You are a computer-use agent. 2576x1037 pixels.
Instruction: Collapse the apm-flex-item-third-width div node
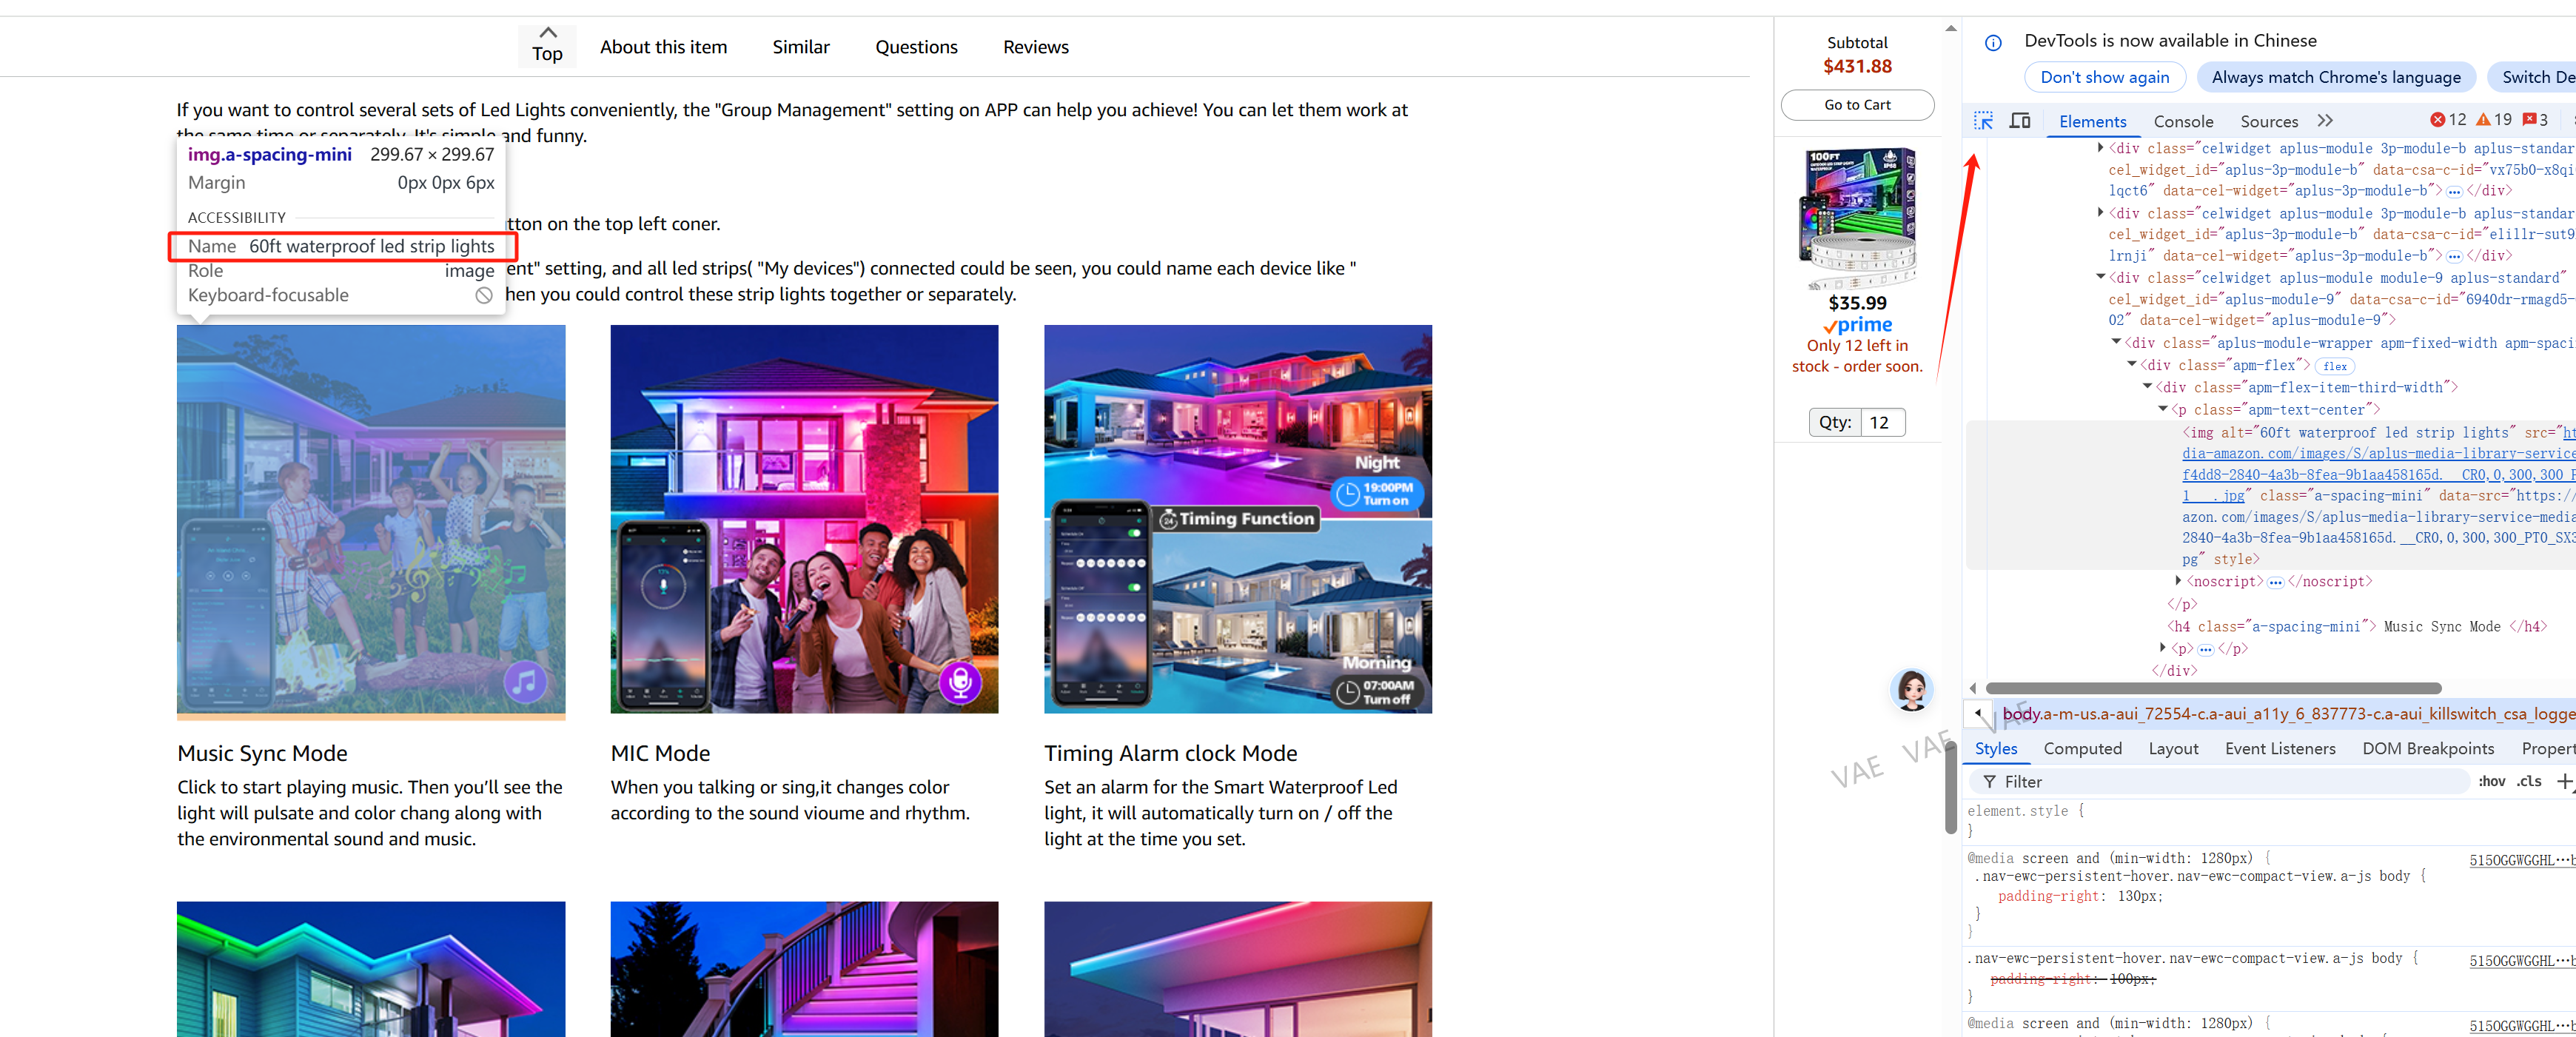(2147, 387)
